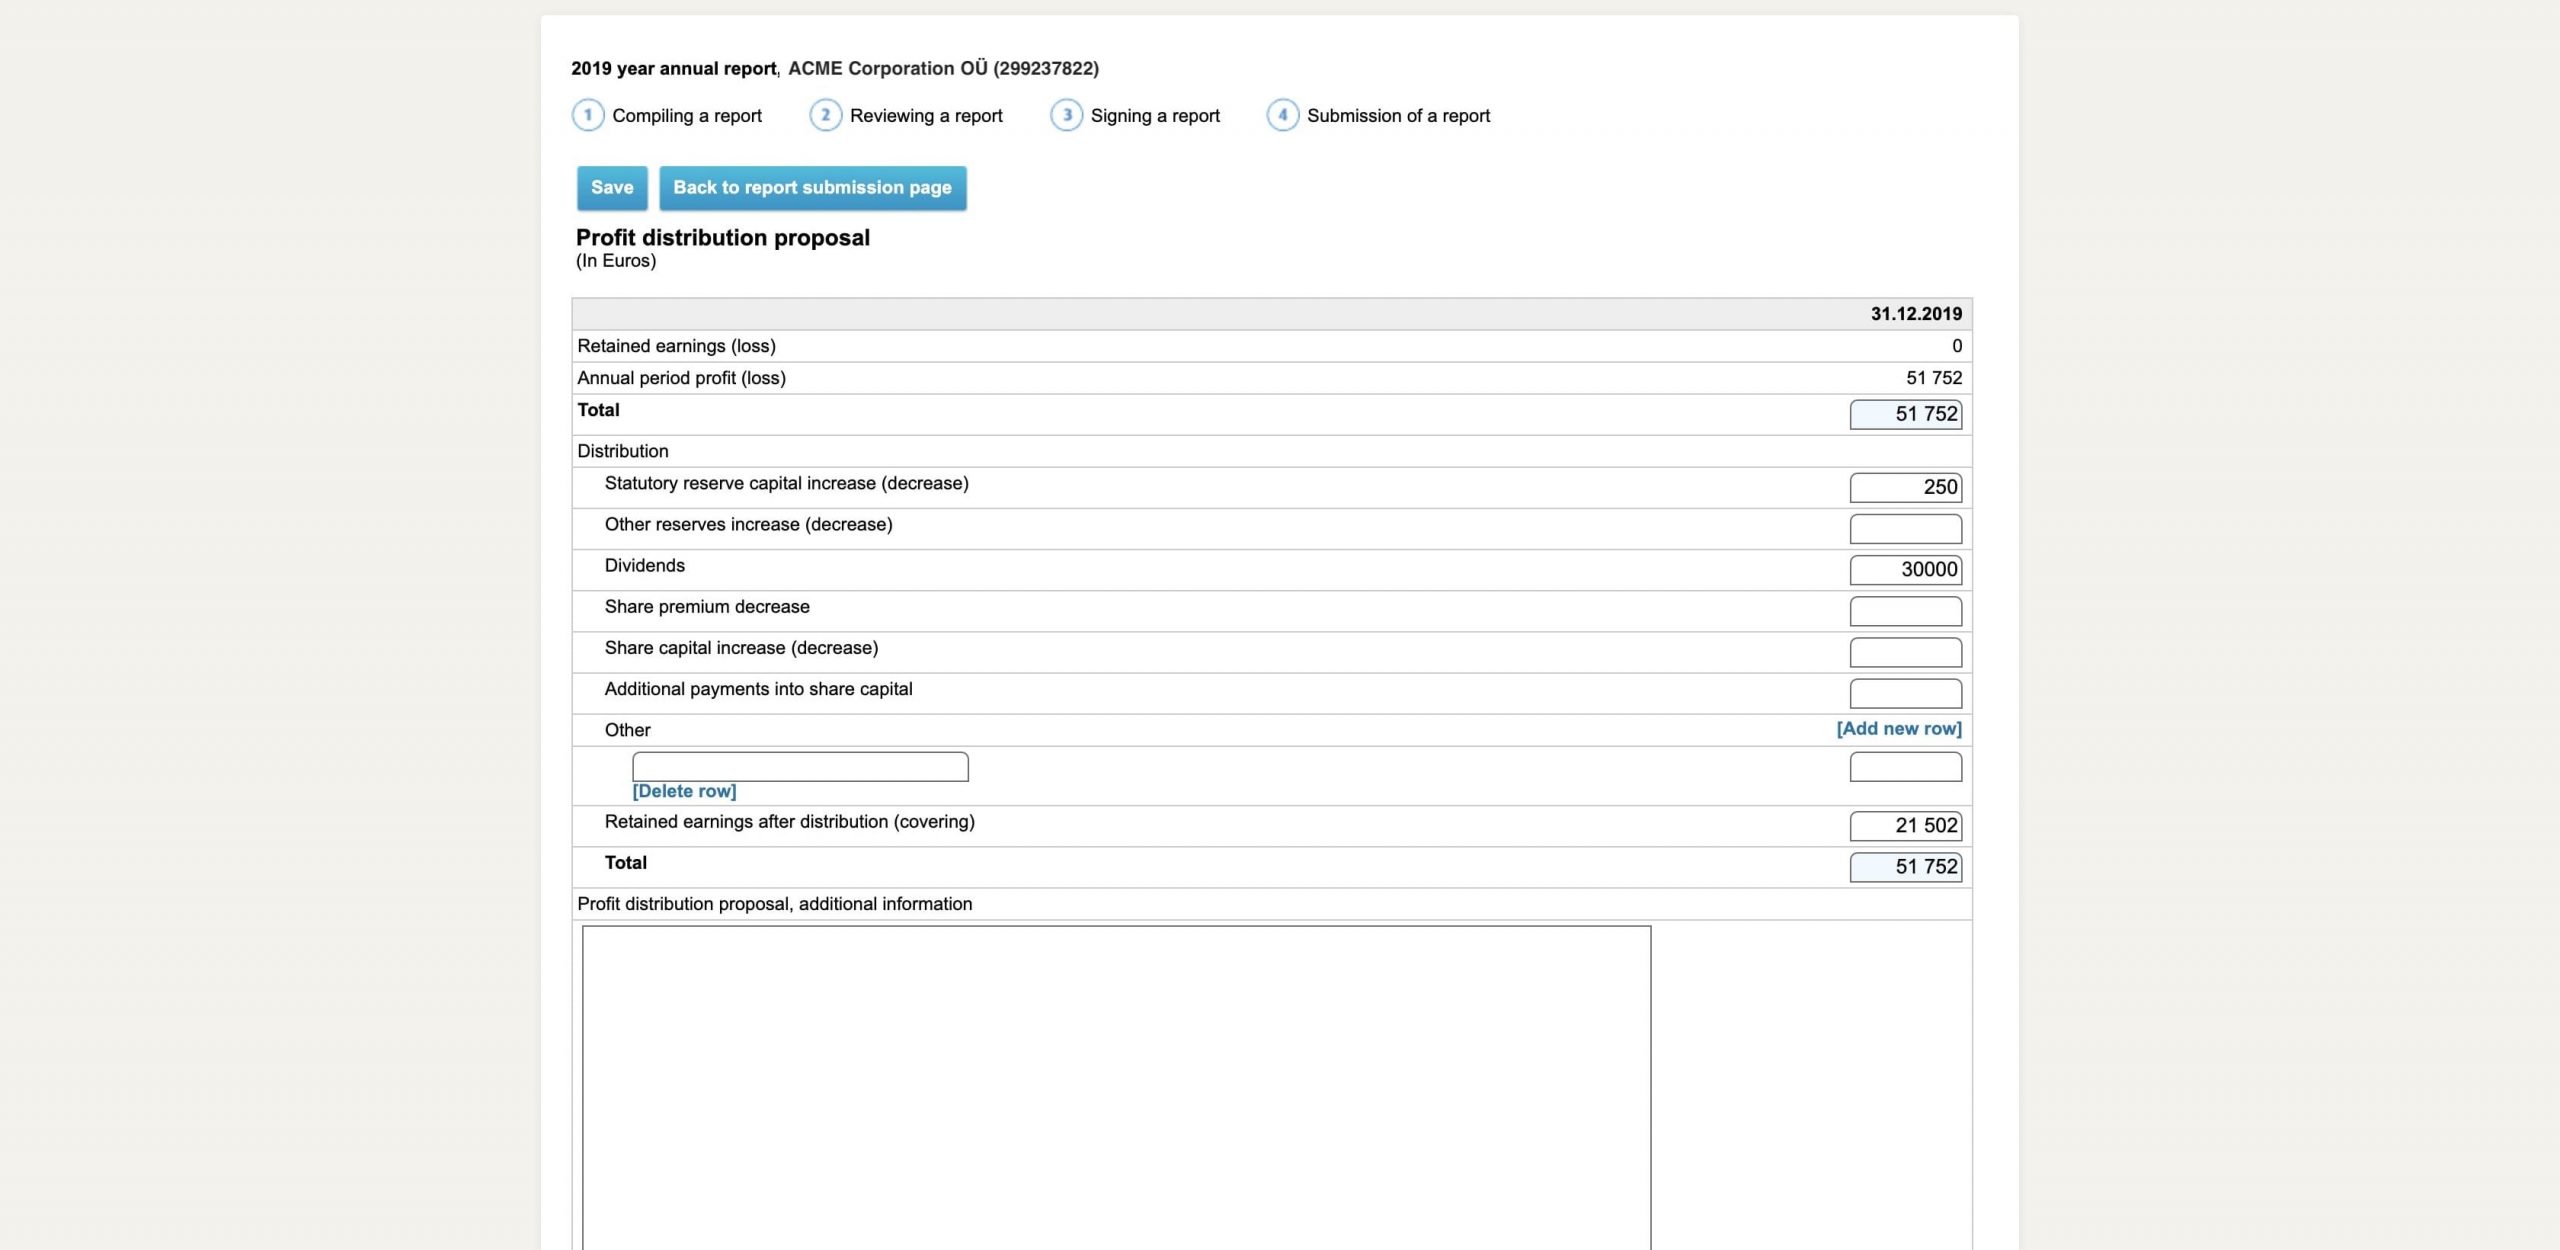The height and width of the screenshot is (1250, 2560).
Task: Click the Other row amount field
Action: (x=1905, y=767)
